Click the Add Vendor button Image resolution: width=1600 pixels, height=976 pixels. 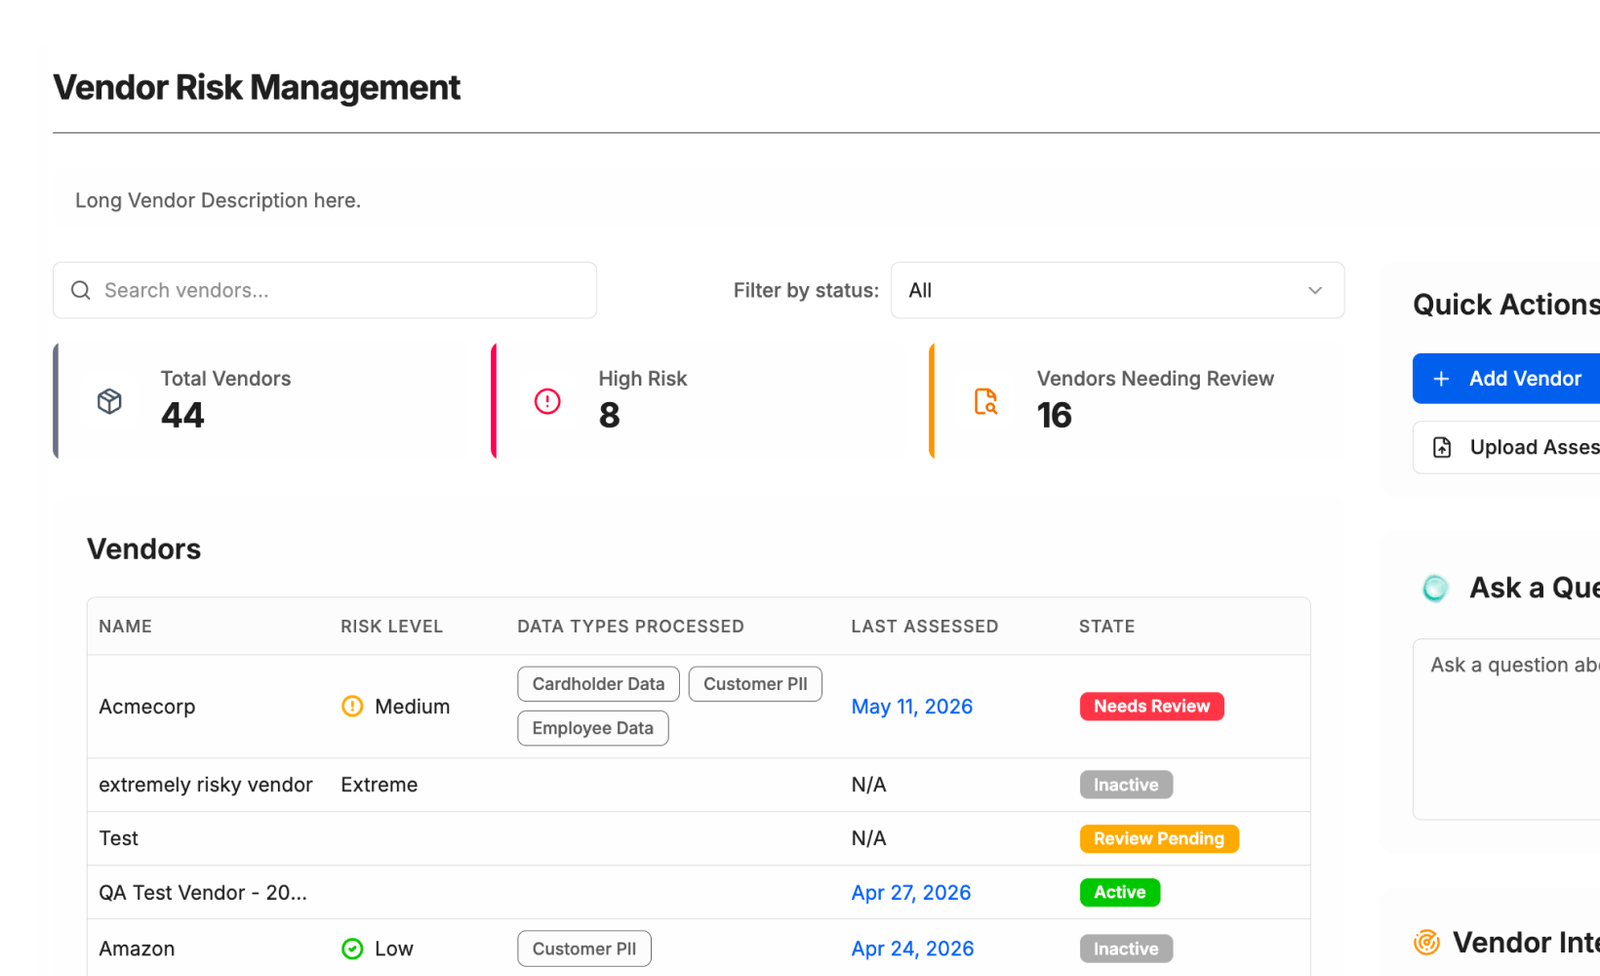[1506, 379]
